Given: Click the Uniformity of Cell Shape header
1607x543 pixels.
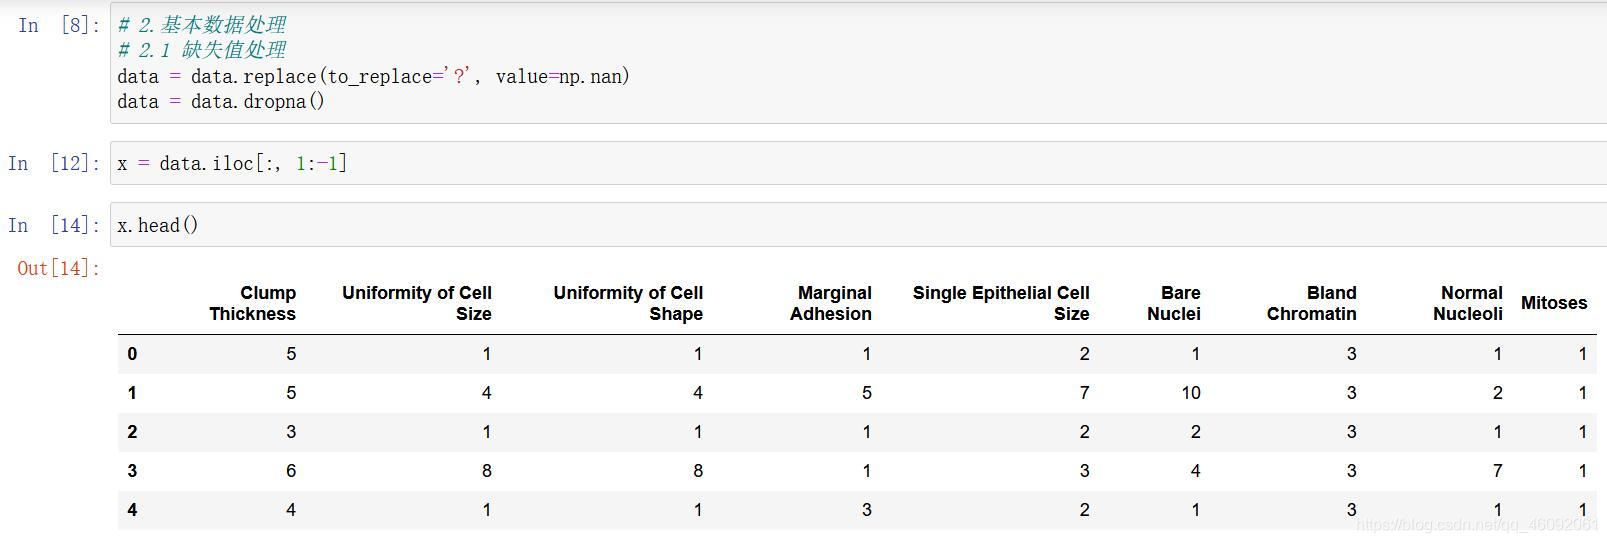Looking at the screenshot, I should (628, 303).
